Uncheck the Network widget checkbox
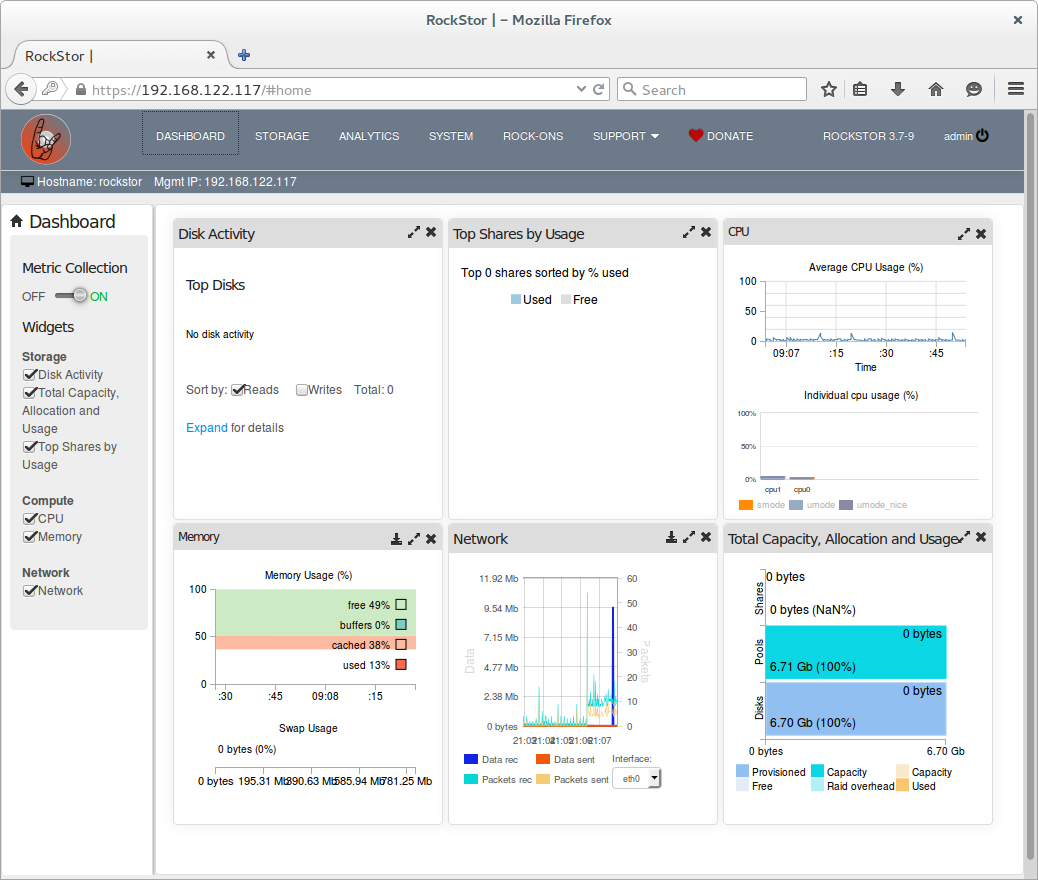Image resolution: width=1038 pixels, height=880 pixels. point(30,591)
